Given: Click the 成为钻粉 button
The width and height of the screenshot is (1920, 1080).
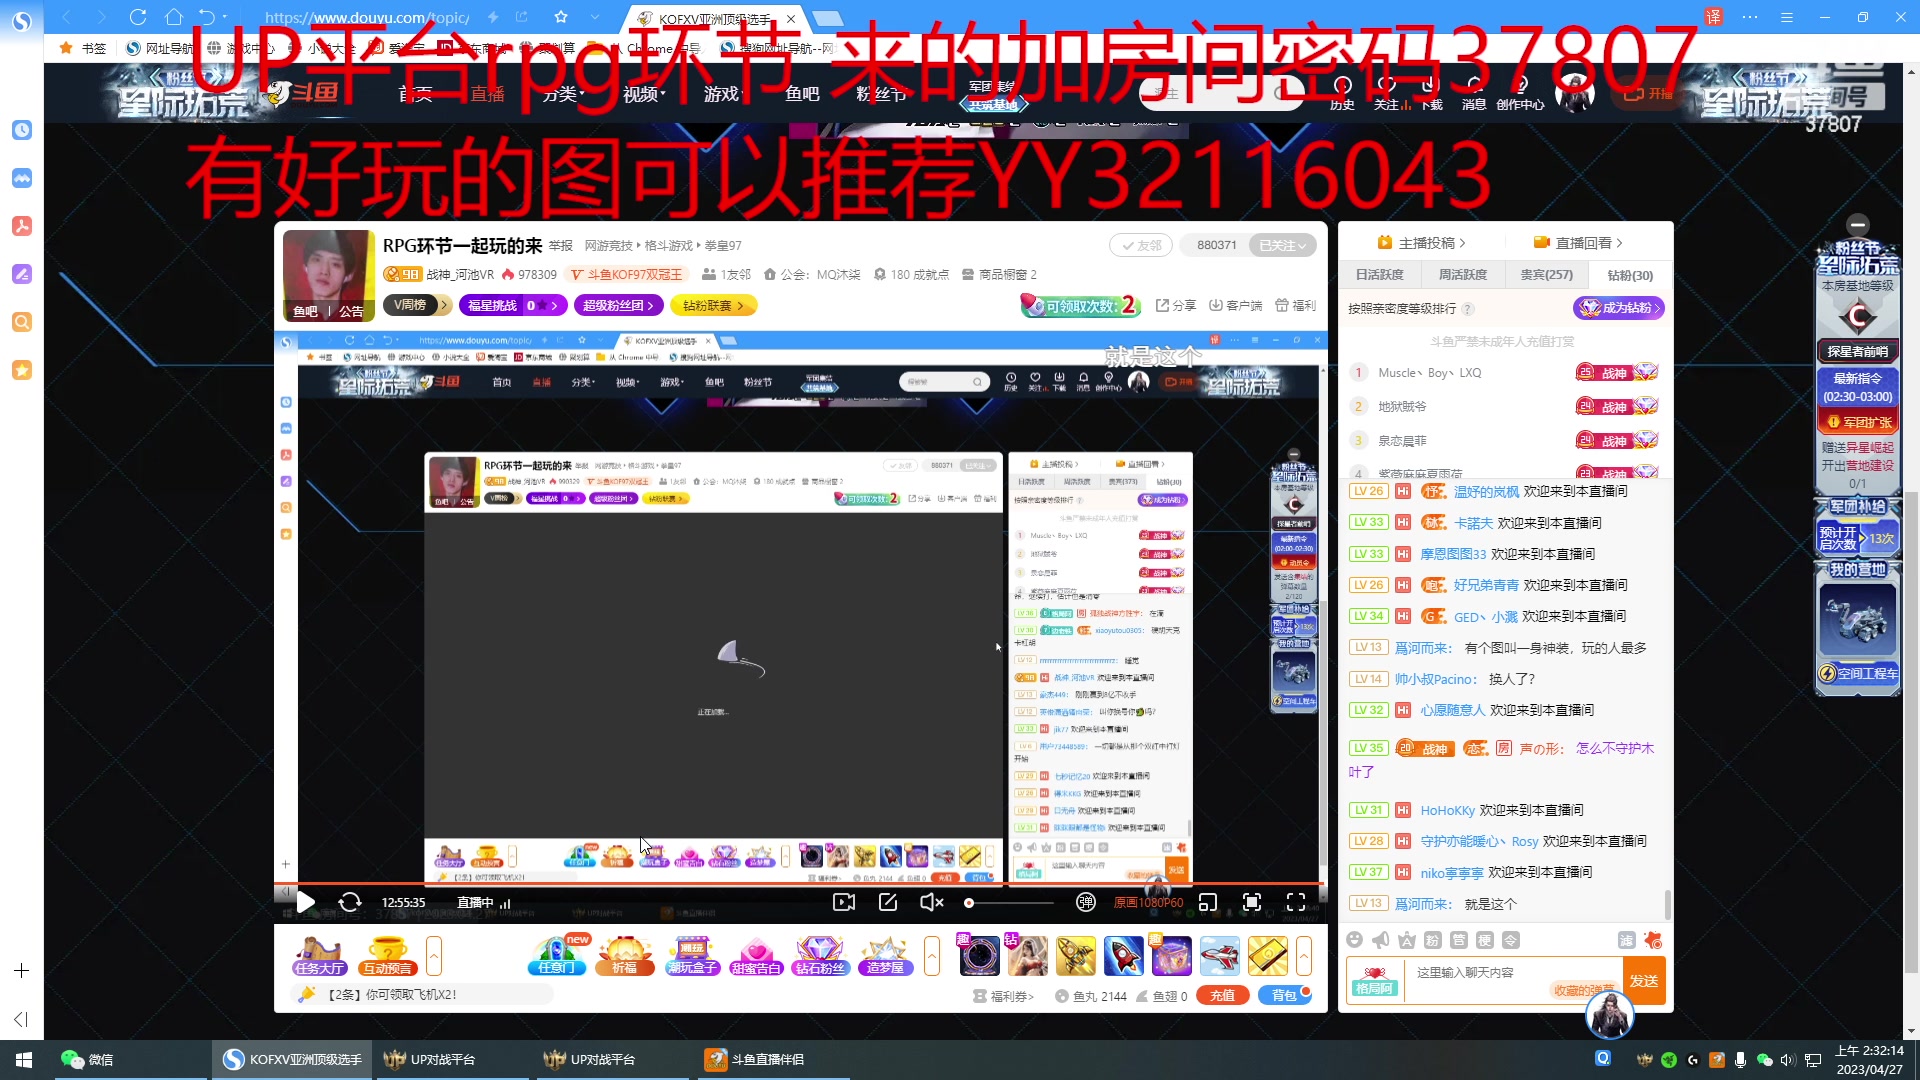Looking at the screenshot, I should point(1619,308).
